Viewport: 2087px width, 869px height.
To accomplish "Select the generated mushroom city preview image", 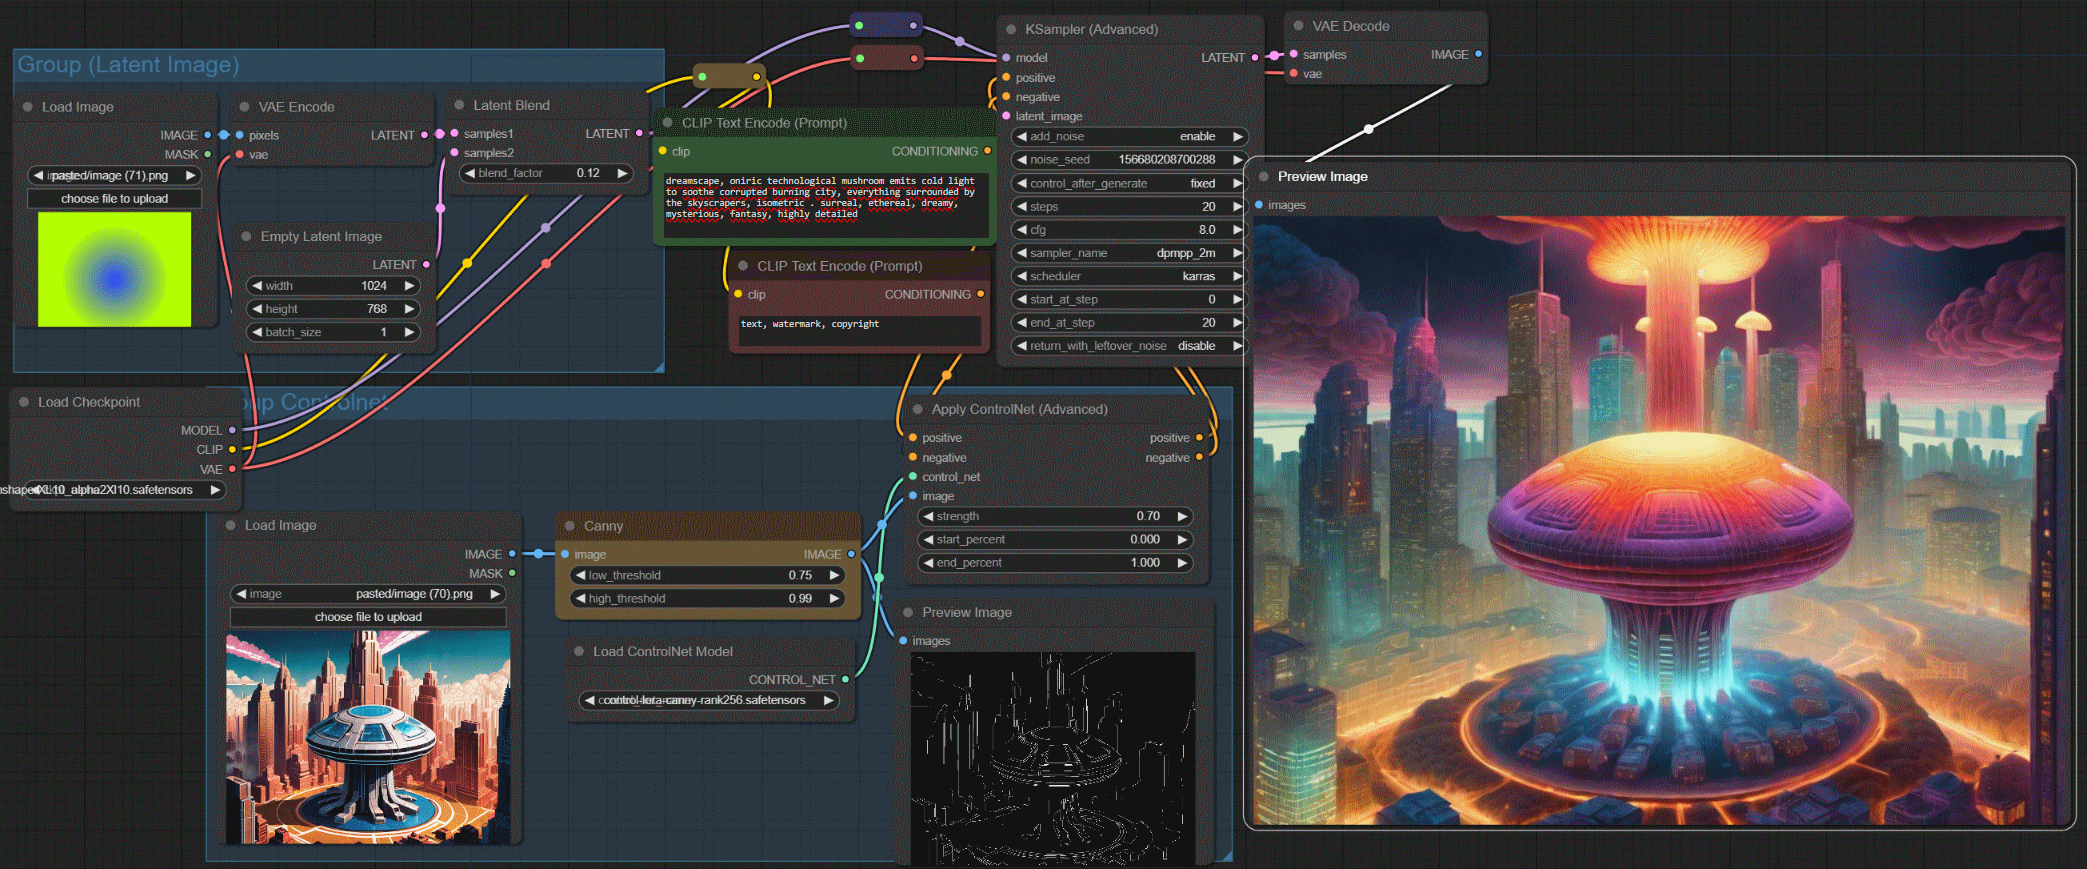I will pos(1658,520).
